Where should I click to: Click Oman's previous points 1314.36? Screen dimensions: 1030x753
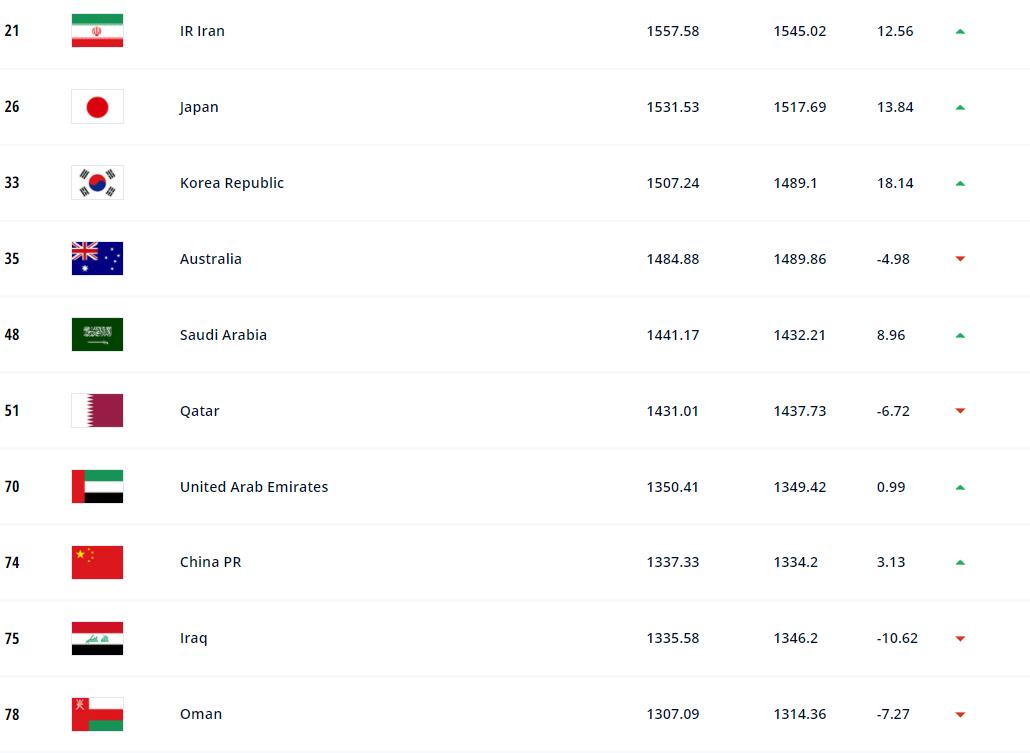tap(800, 714)
